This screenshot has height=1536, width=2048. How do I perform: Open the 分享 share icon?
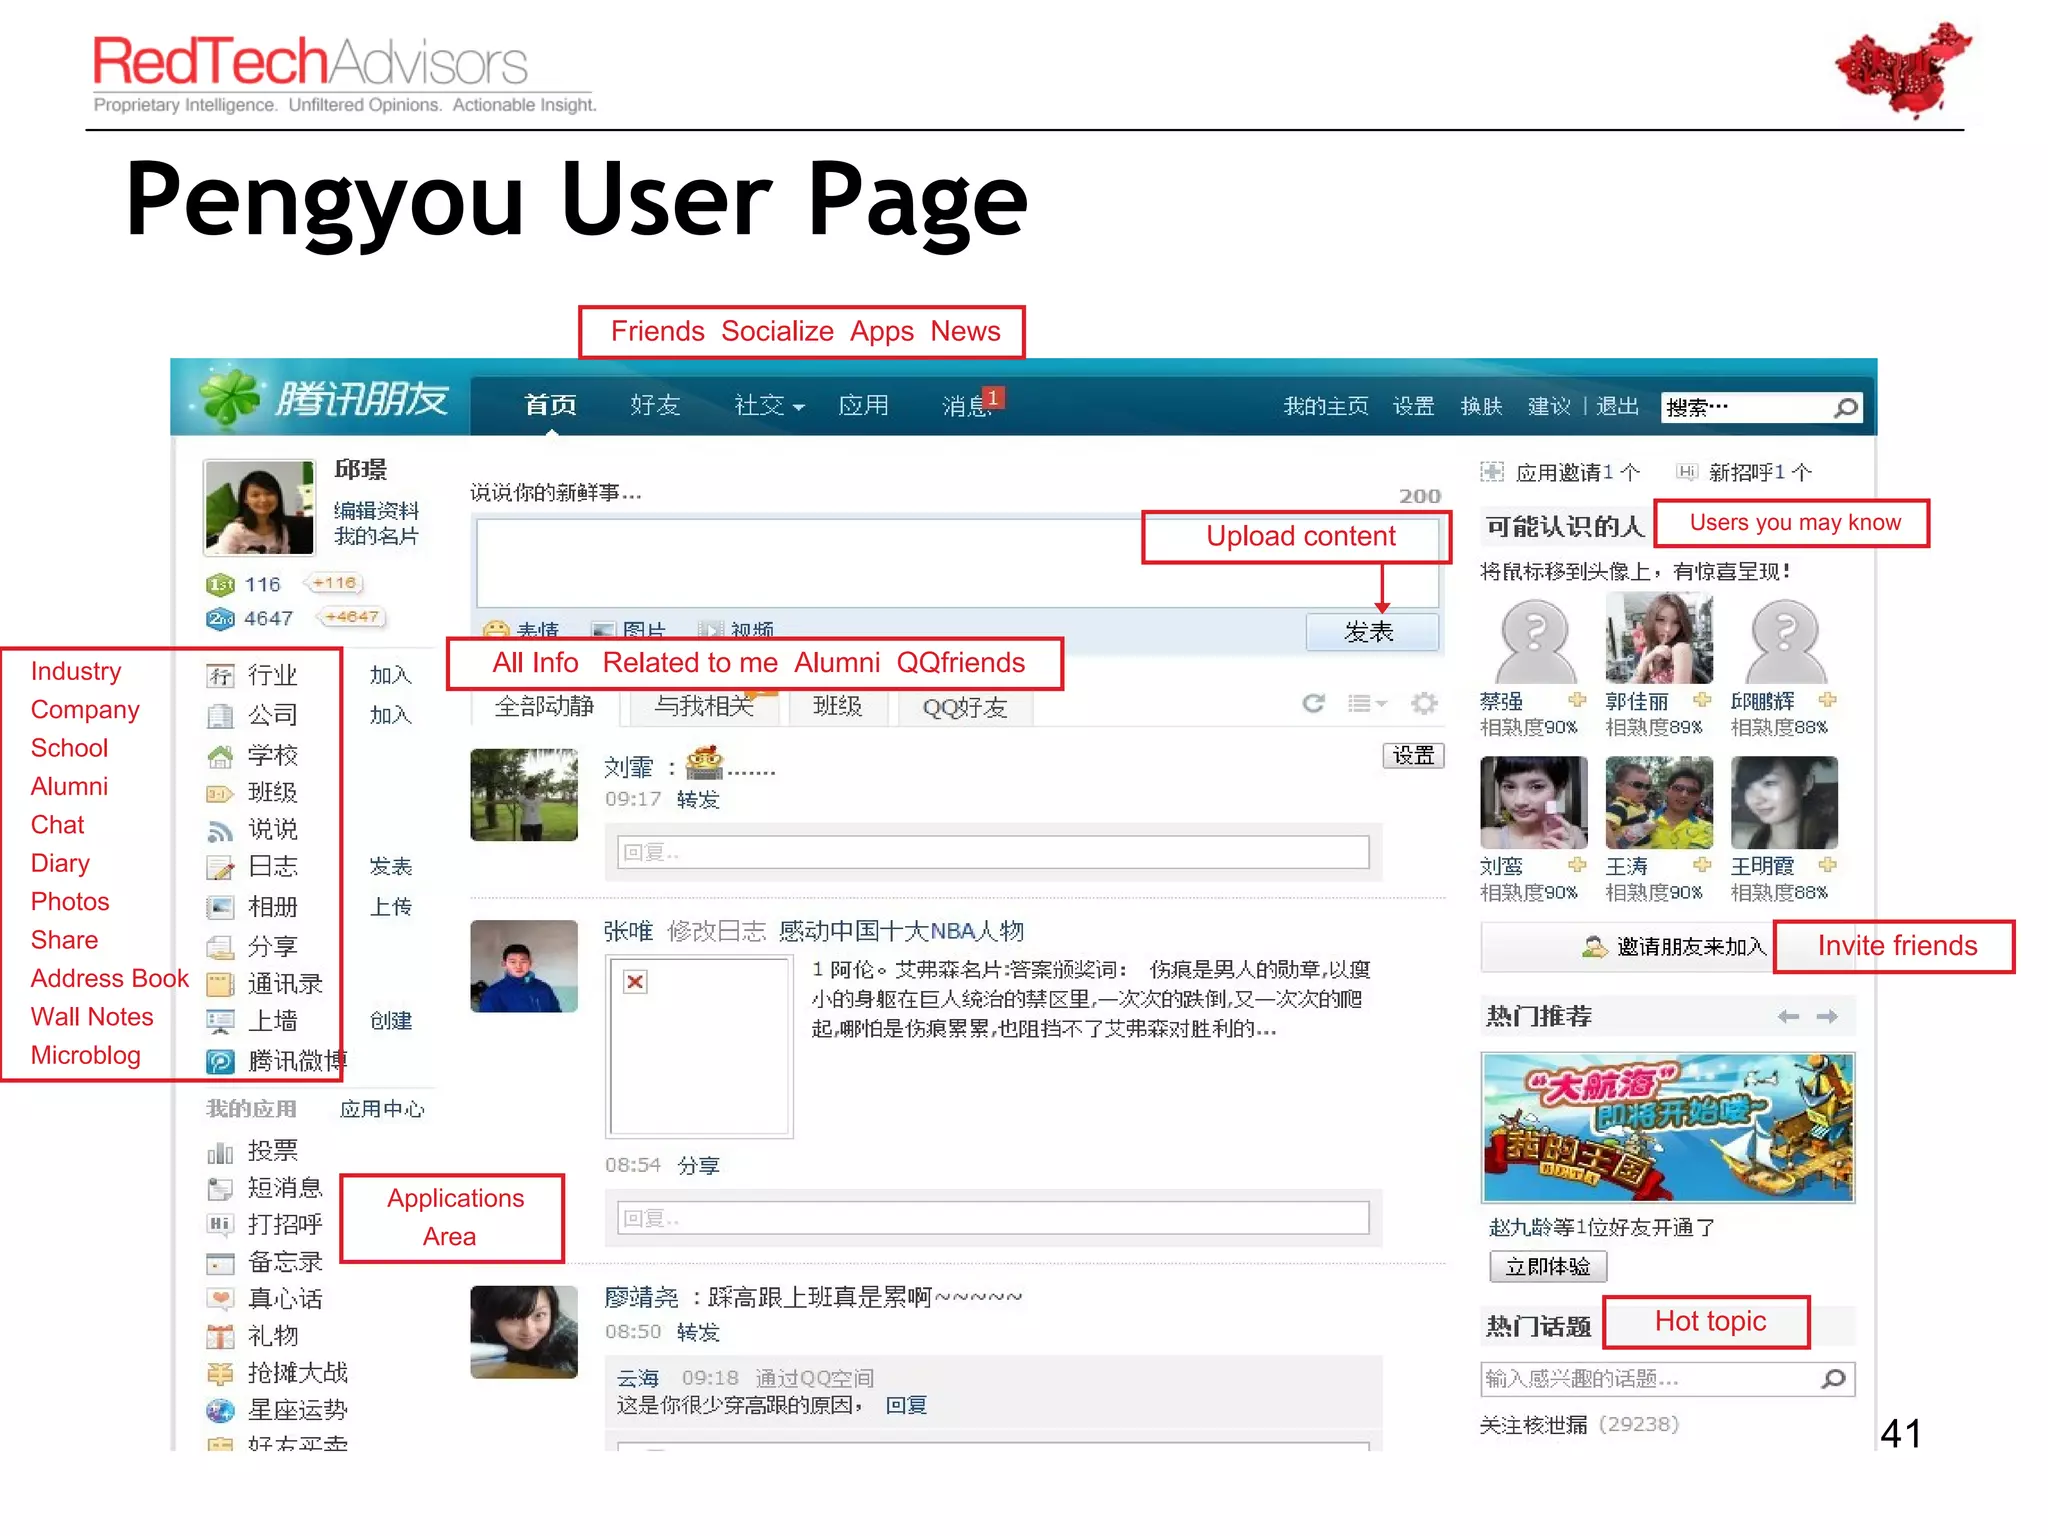click(220, 946)
